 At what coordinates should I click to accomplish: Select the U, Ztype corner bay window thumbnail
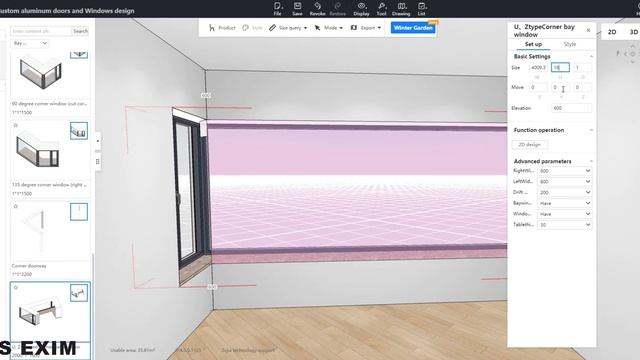tap(41, 312)
